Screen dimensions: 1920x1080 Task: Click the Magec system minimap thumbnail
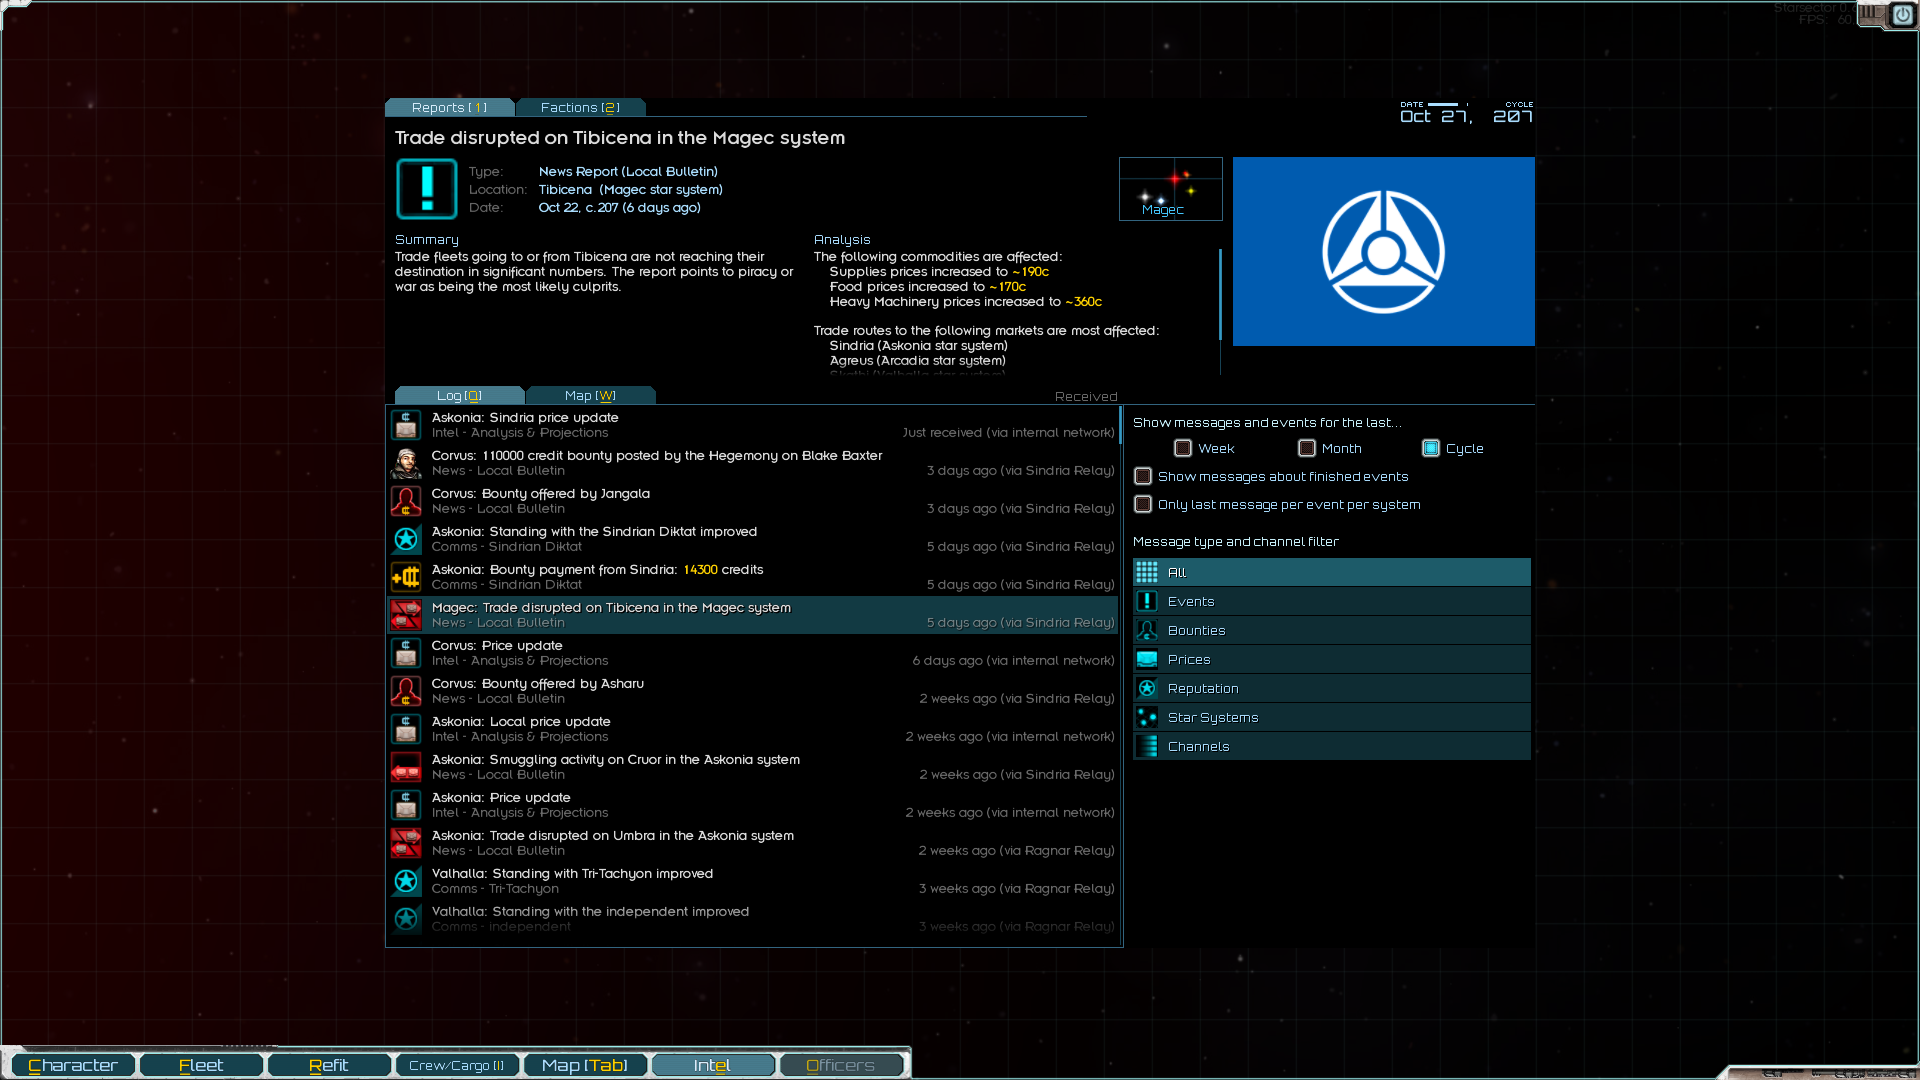click(1170, 189)
